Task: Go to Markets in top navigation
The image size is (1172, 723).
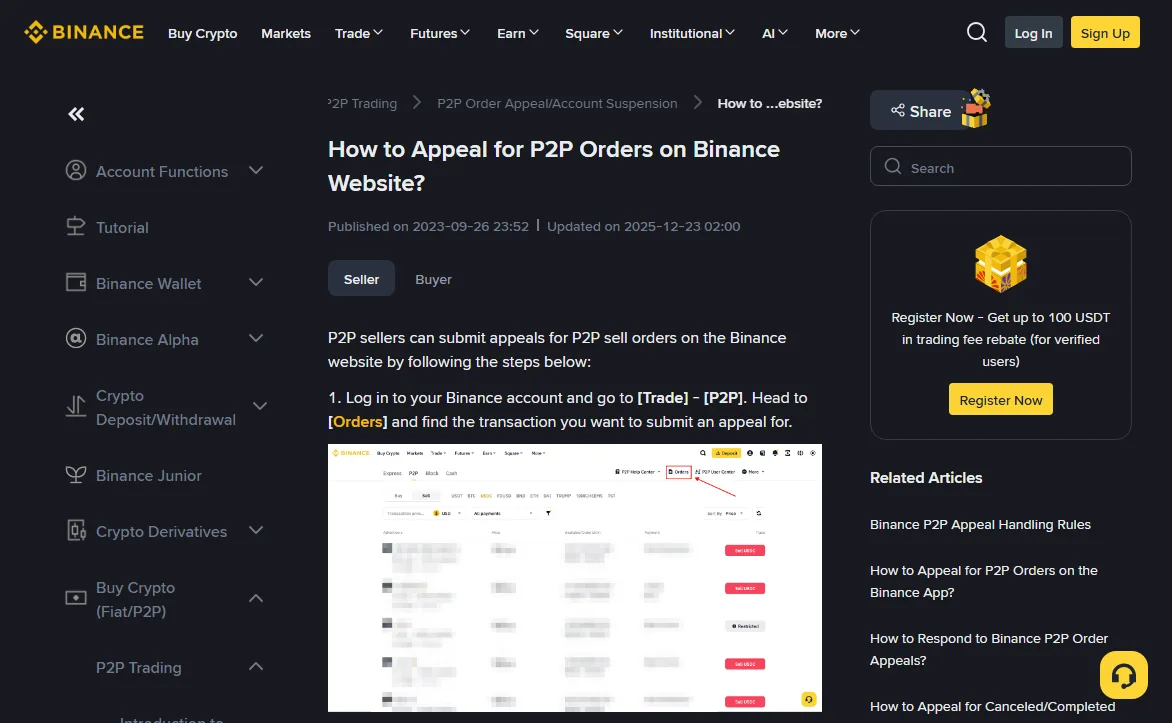Action: pyautogui.click(x=286, y=33)
